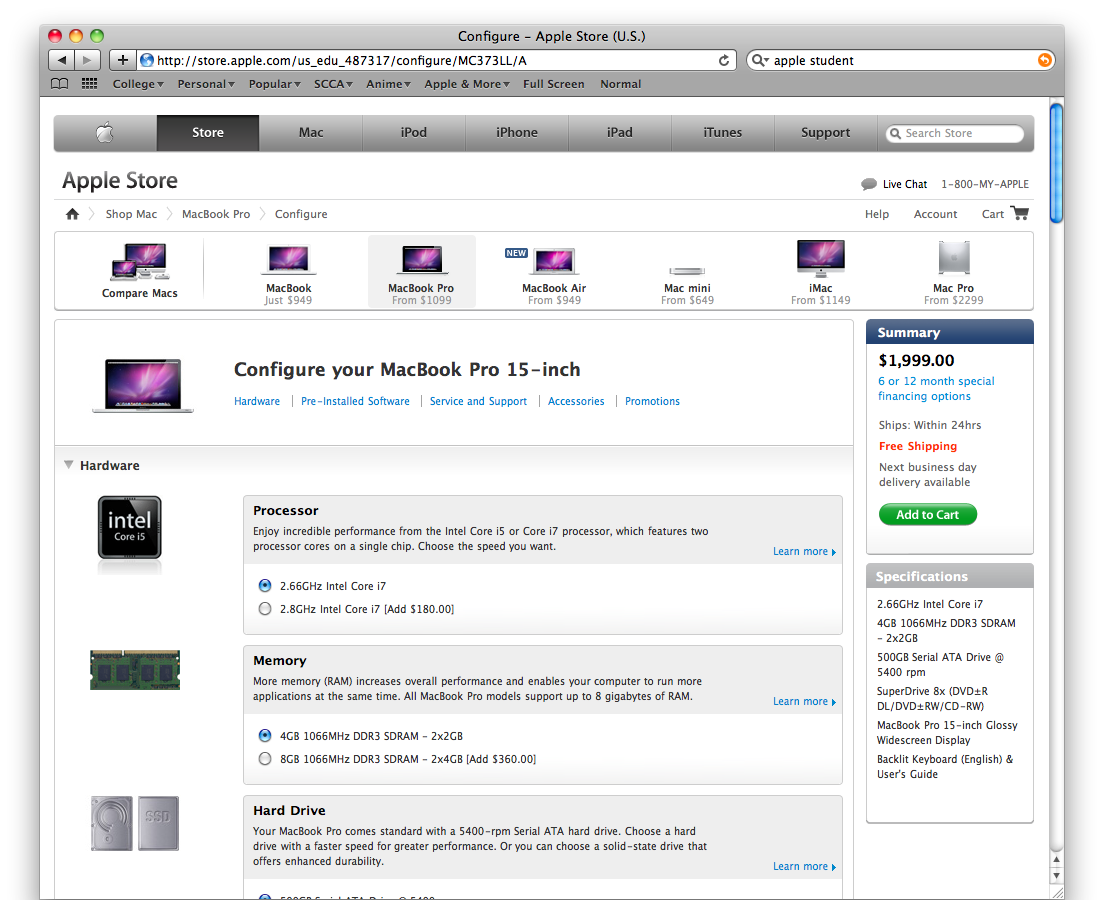Add bookmark with the plus button
This screenshot has height=900, width=1104.
(123, 61)
